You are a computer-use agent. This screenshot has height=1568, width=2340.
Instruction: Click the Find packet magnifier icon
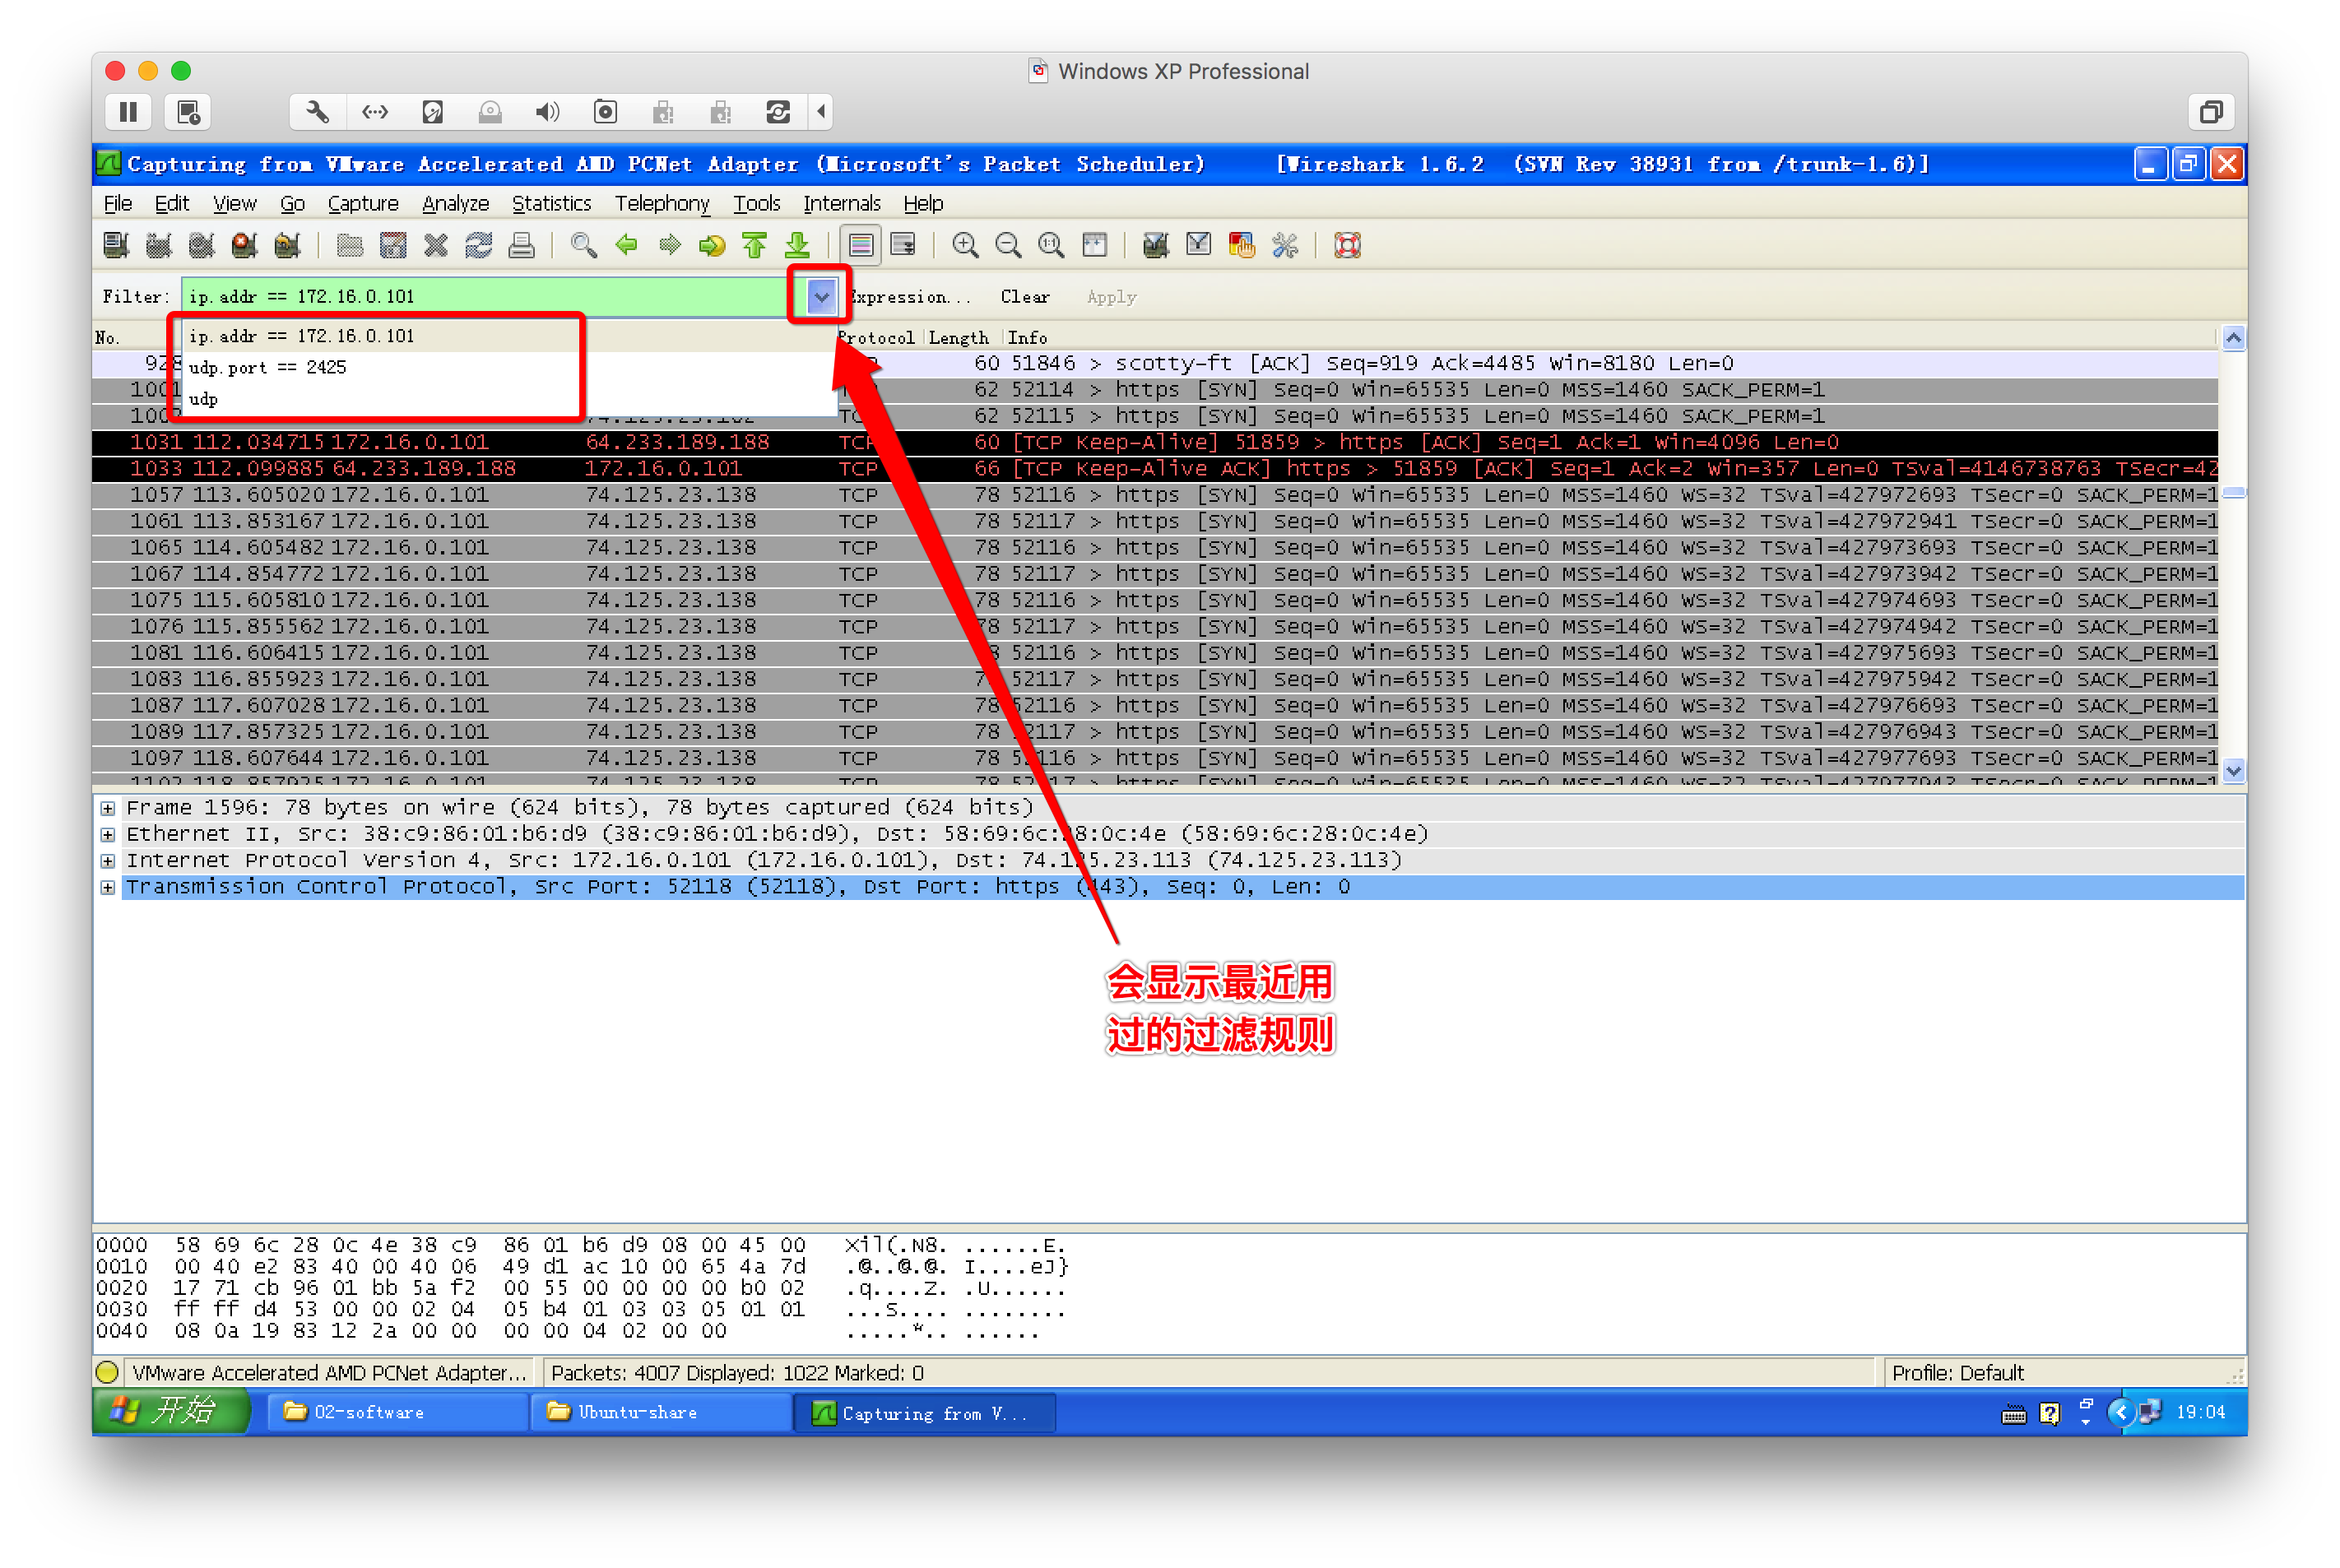pyautogui.click(x=583, y=245)
